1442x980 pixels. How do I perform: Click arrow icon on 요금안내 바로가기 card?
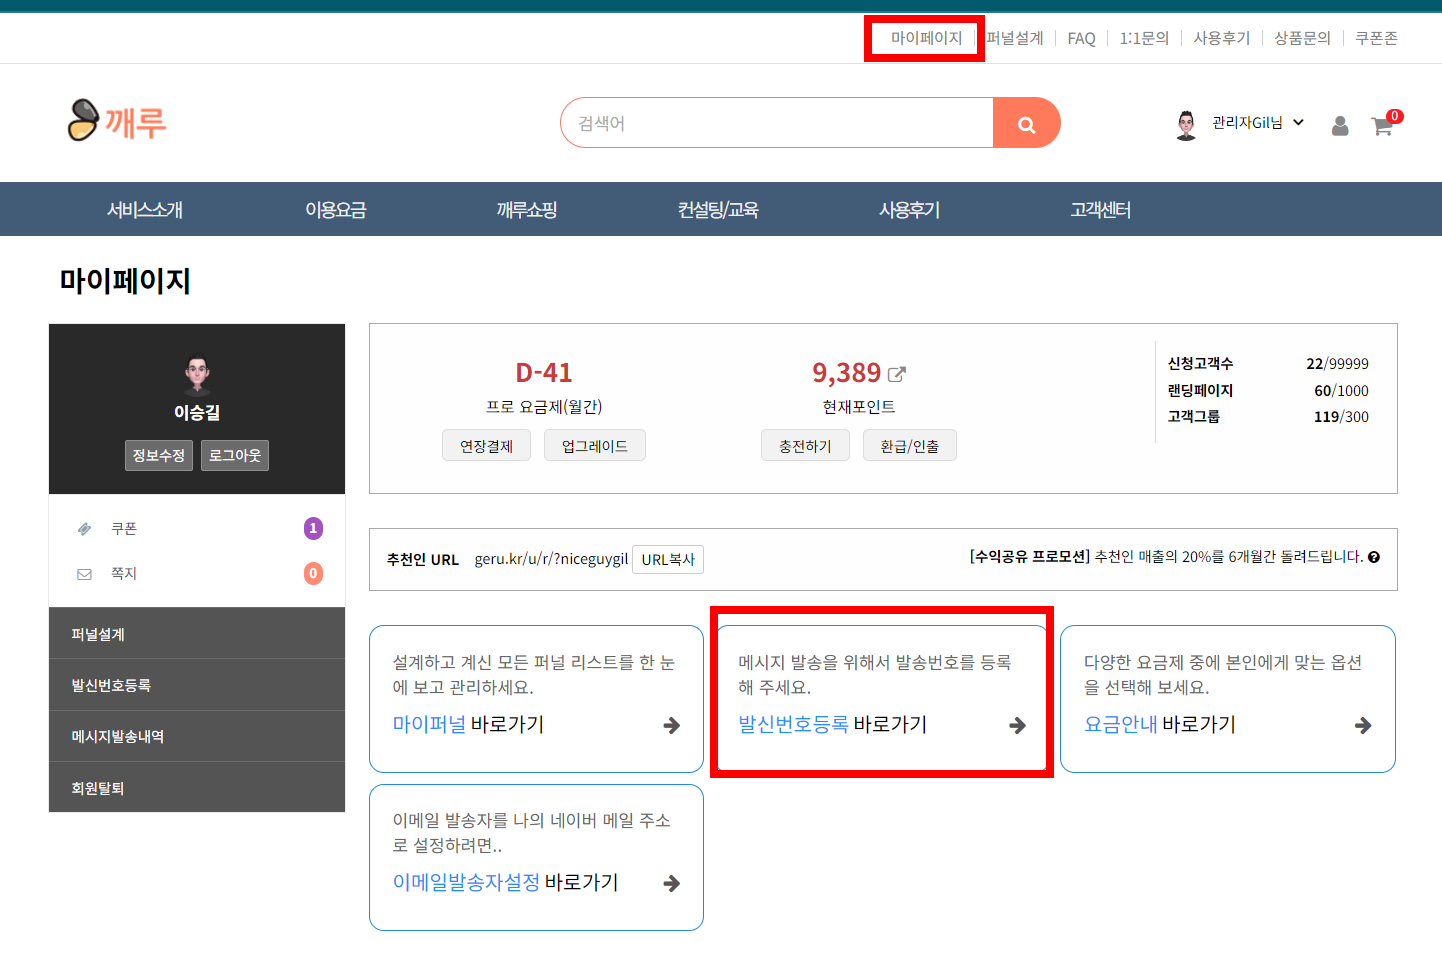(x=1363, y=725)
